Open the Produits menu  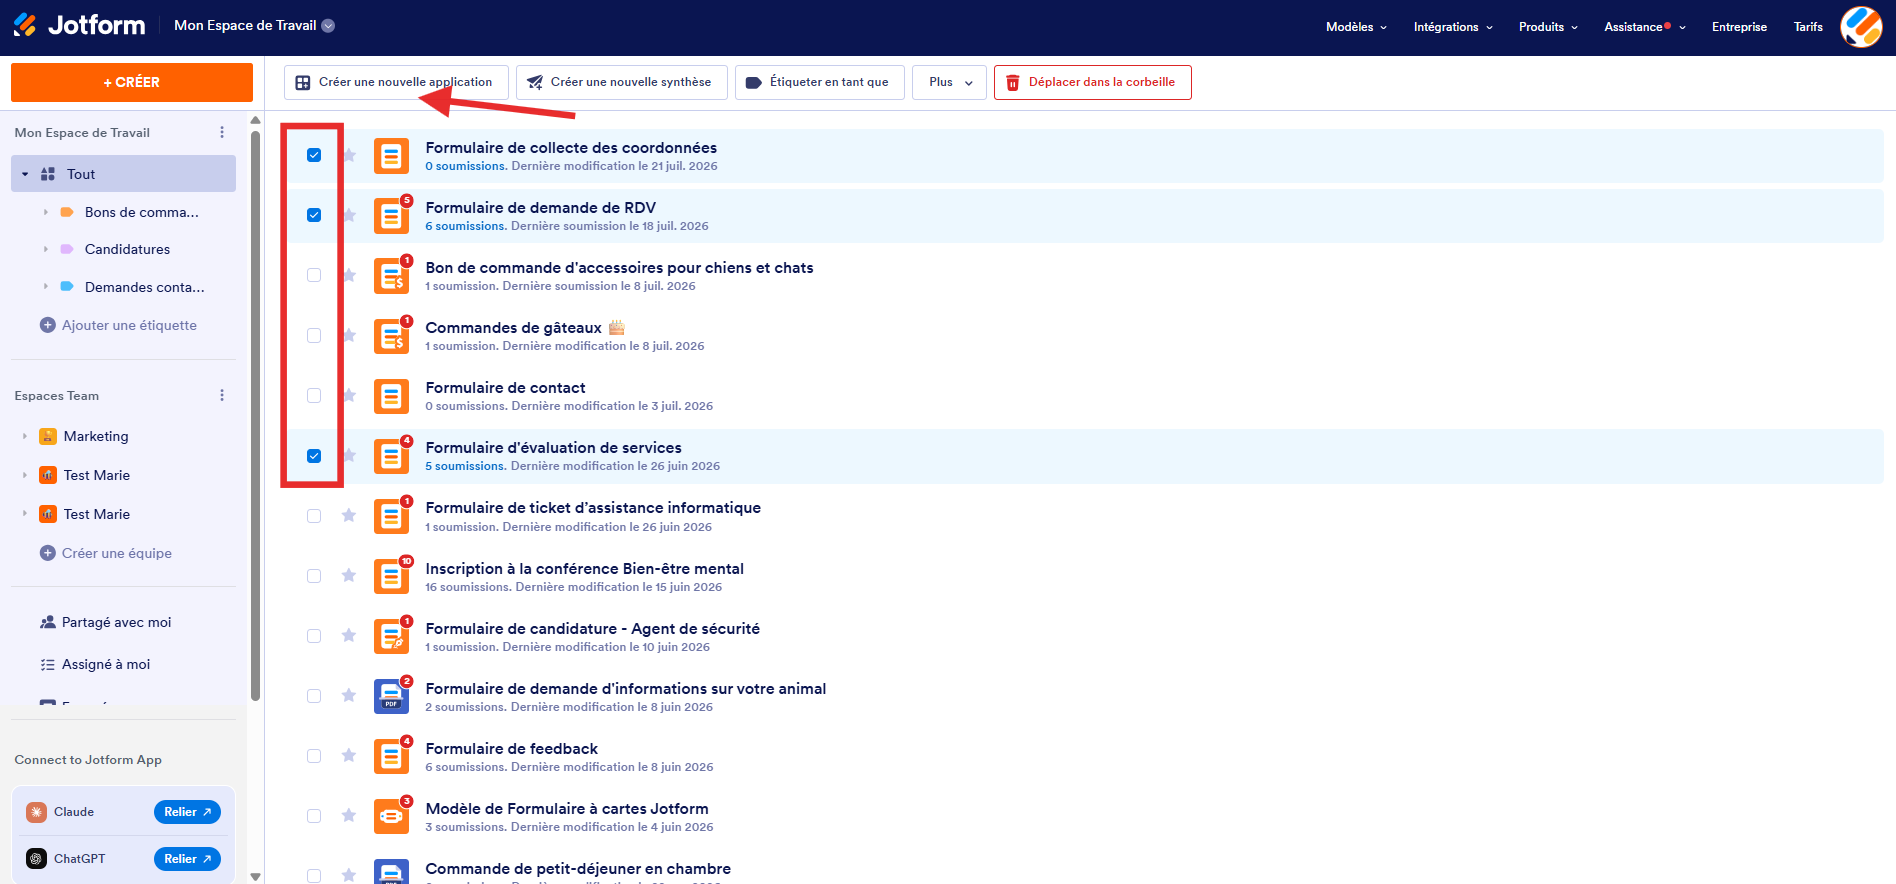point(1548,27)
